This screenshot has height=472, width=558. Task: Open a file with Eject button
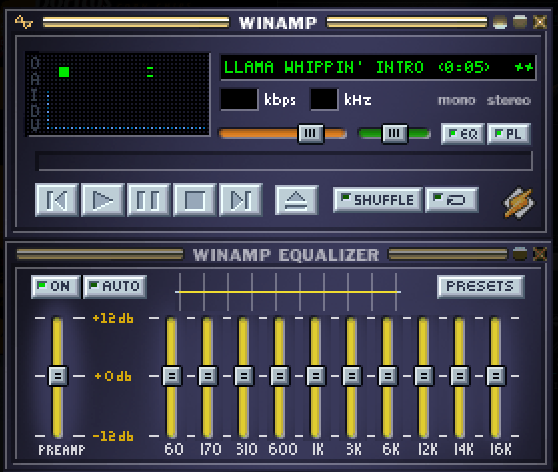click(296, 200)
